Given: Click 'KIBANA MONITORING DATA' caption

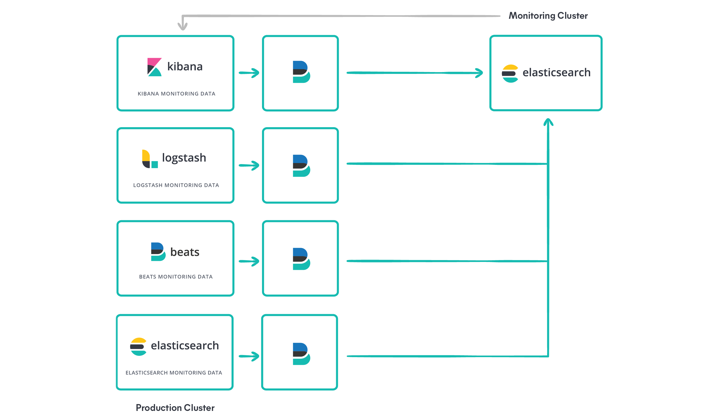Looking at the screenshot, I should 176,94.
